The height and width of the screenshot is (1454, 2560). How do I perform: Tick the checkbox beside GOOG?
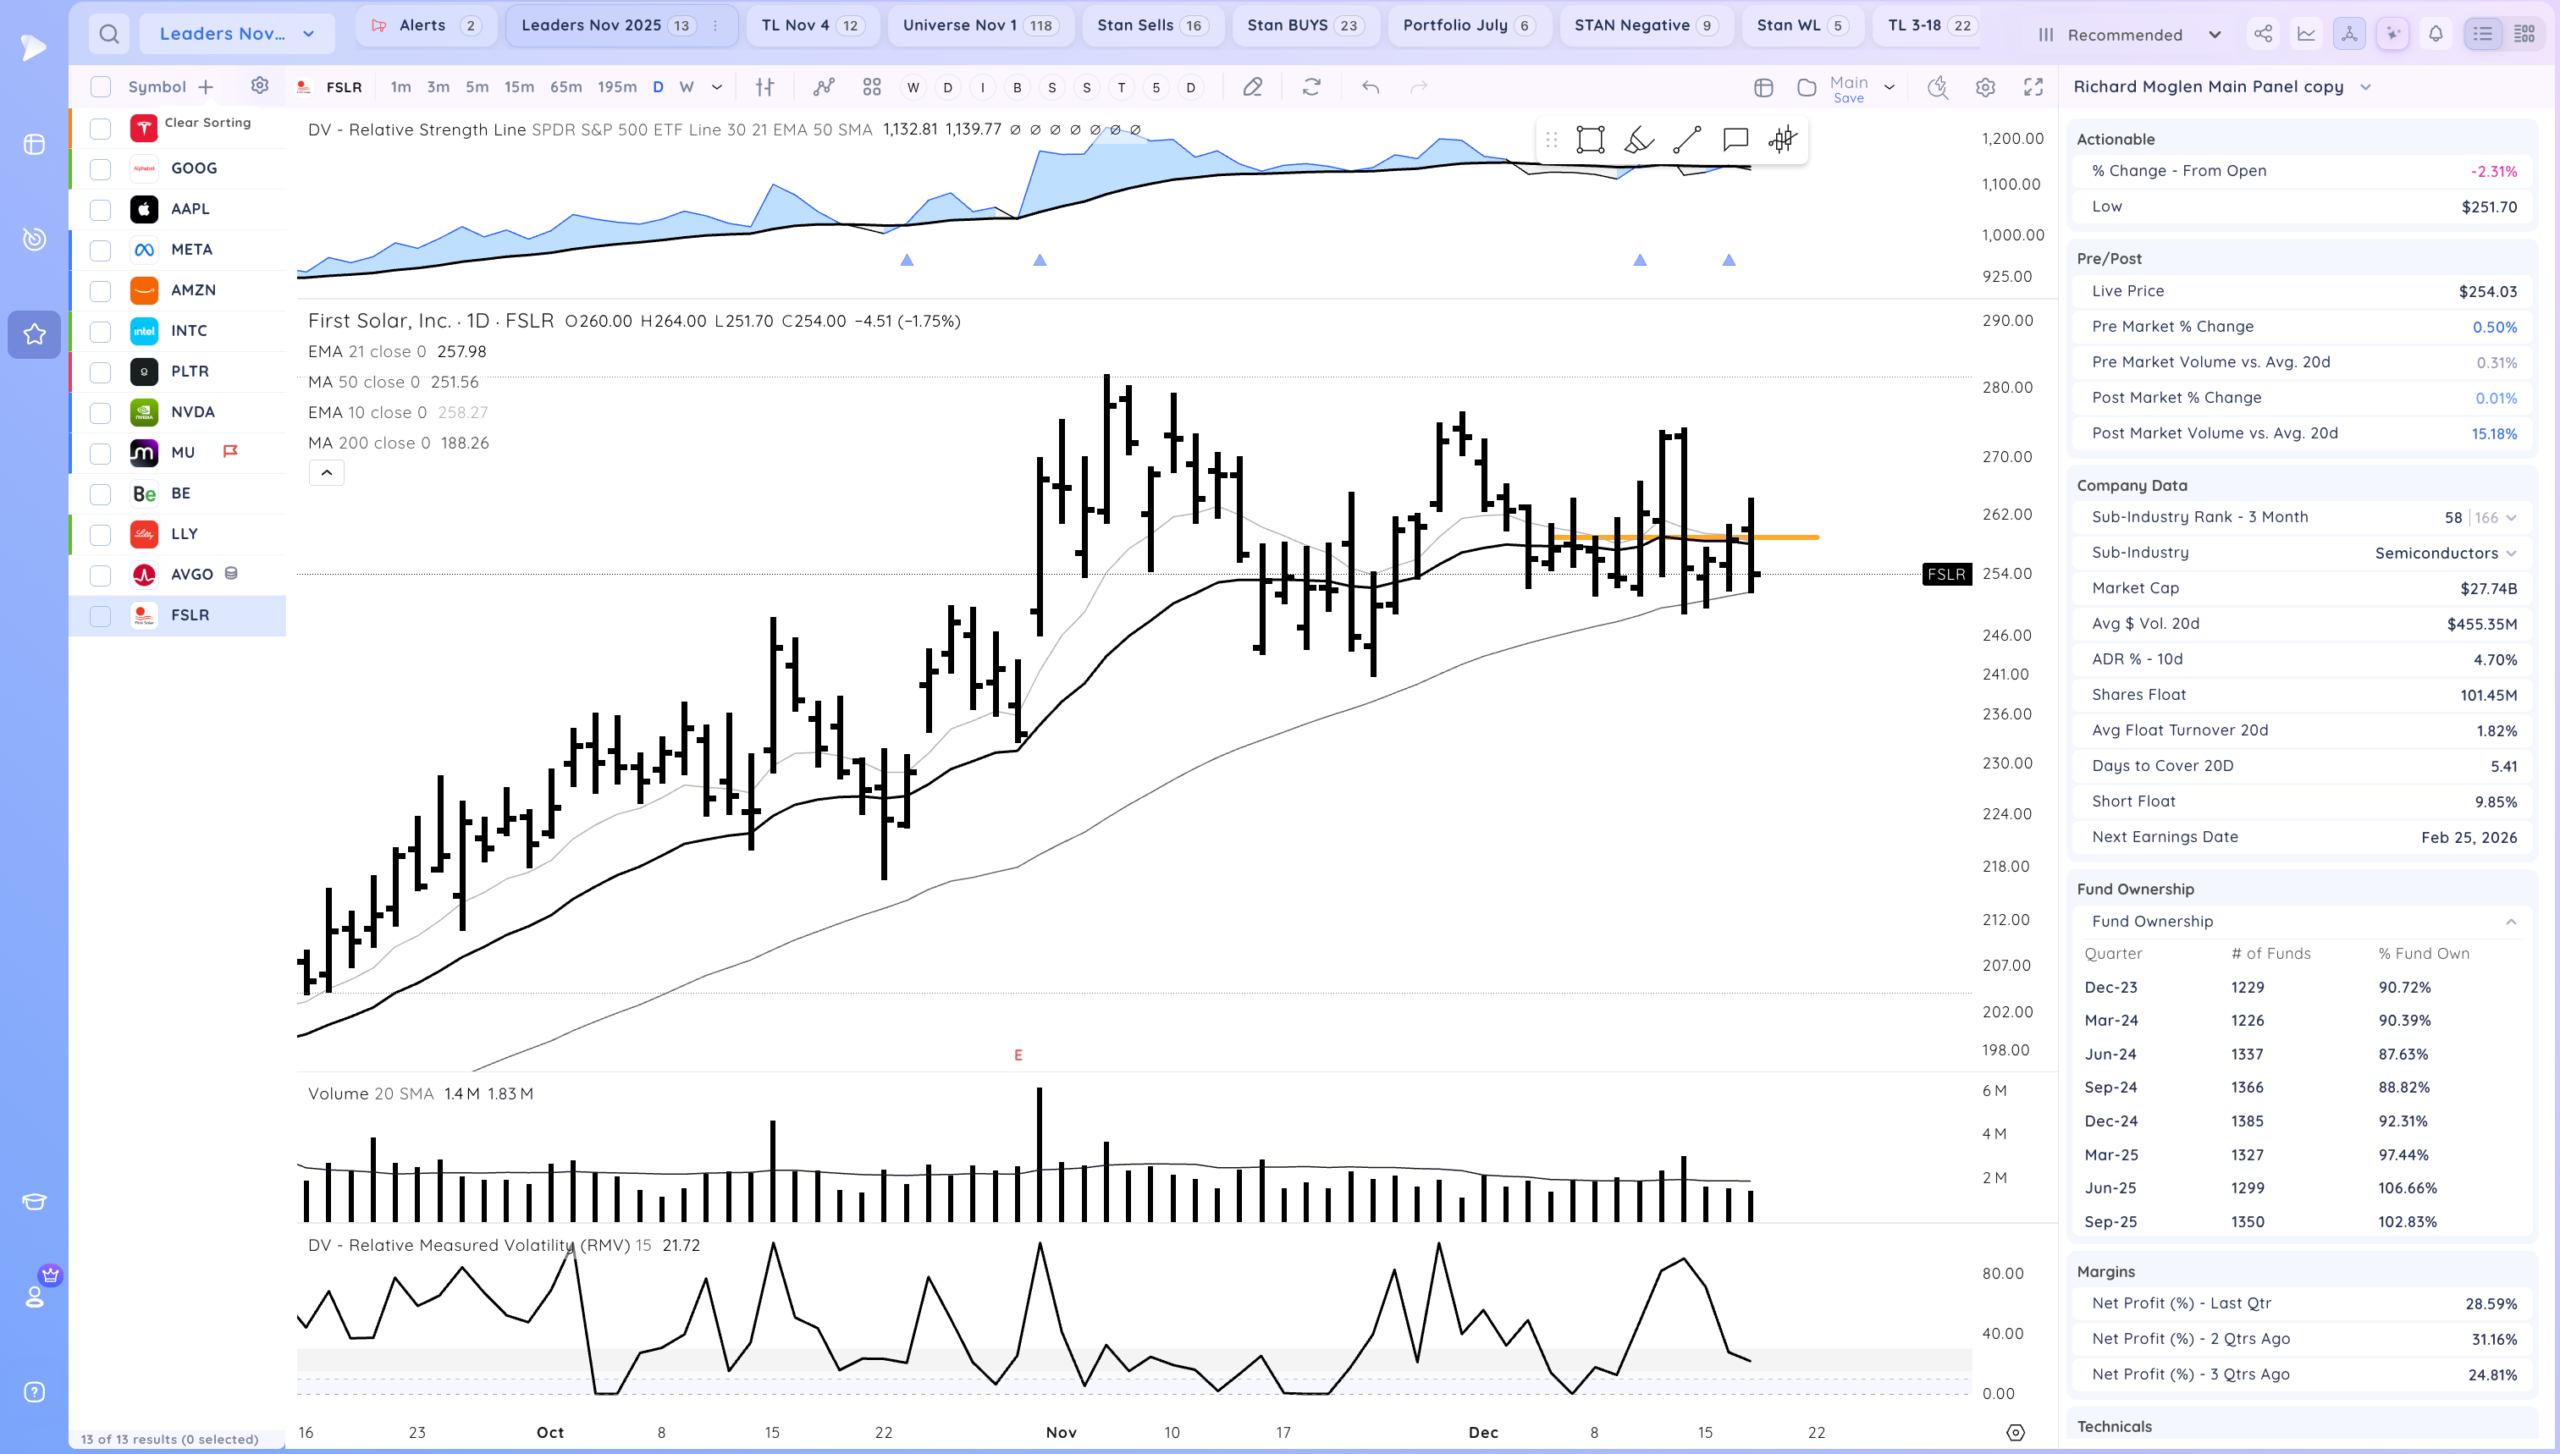click(x=100, y=169)
